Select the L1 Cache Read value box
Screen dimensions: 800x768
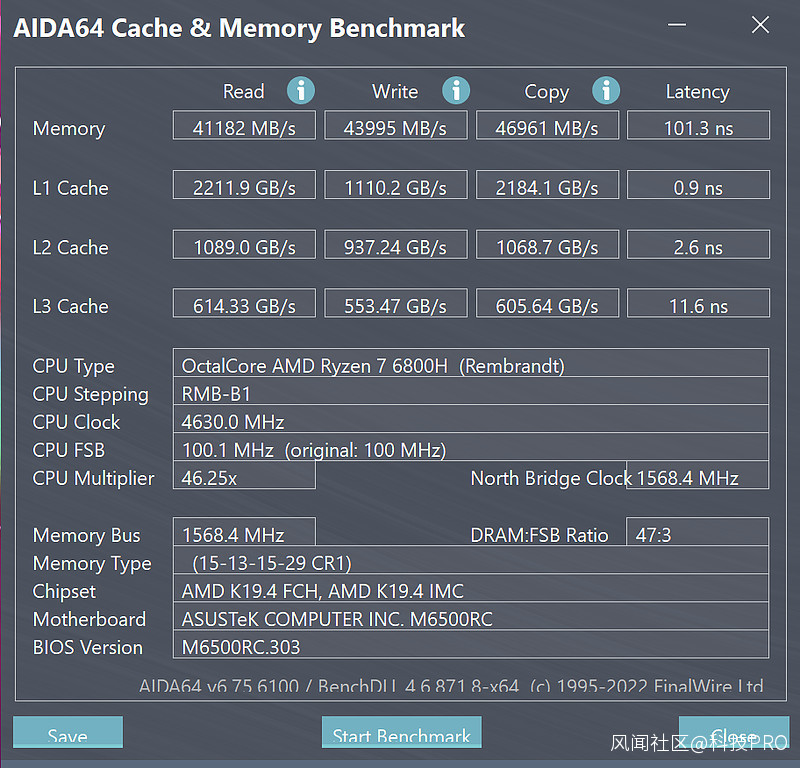pyautogui.click(x=244, y=187)
